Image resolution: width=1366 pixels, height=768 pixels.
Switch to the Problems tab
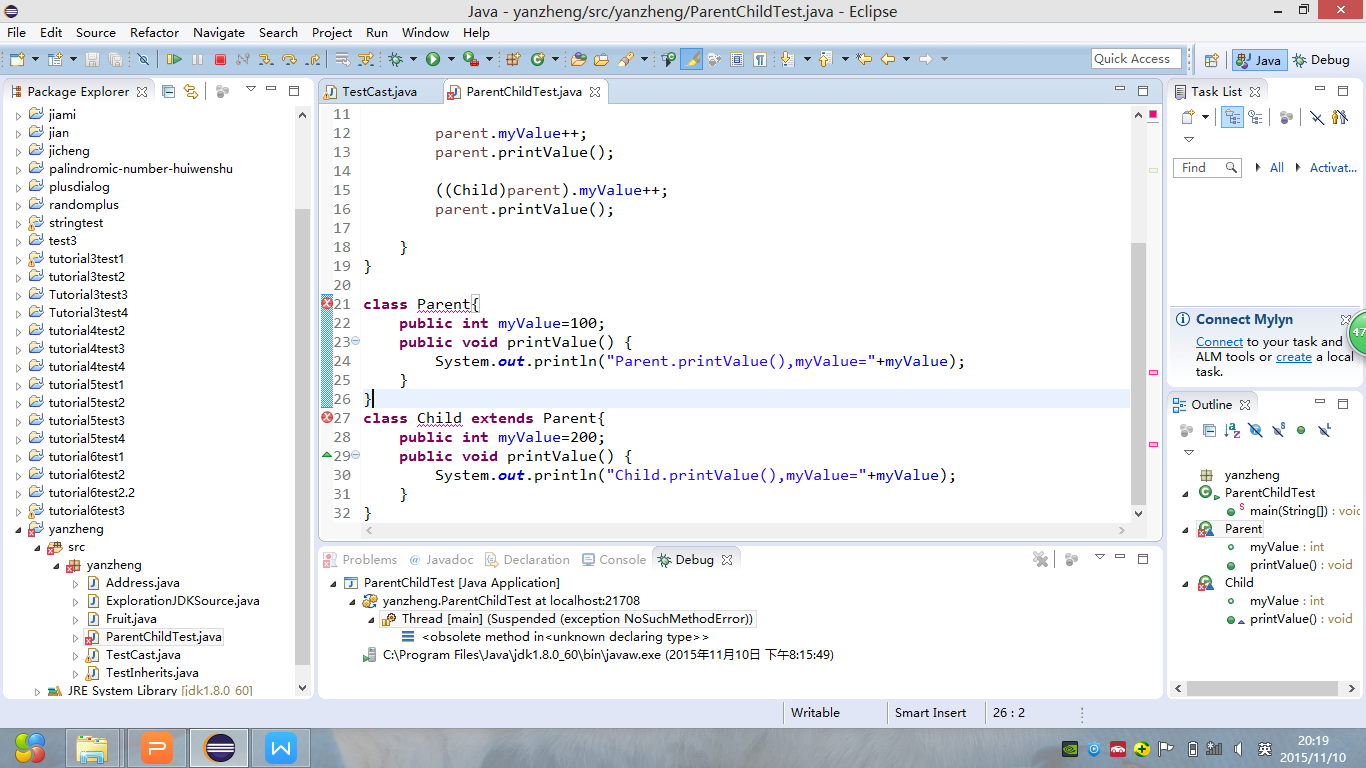359,560
